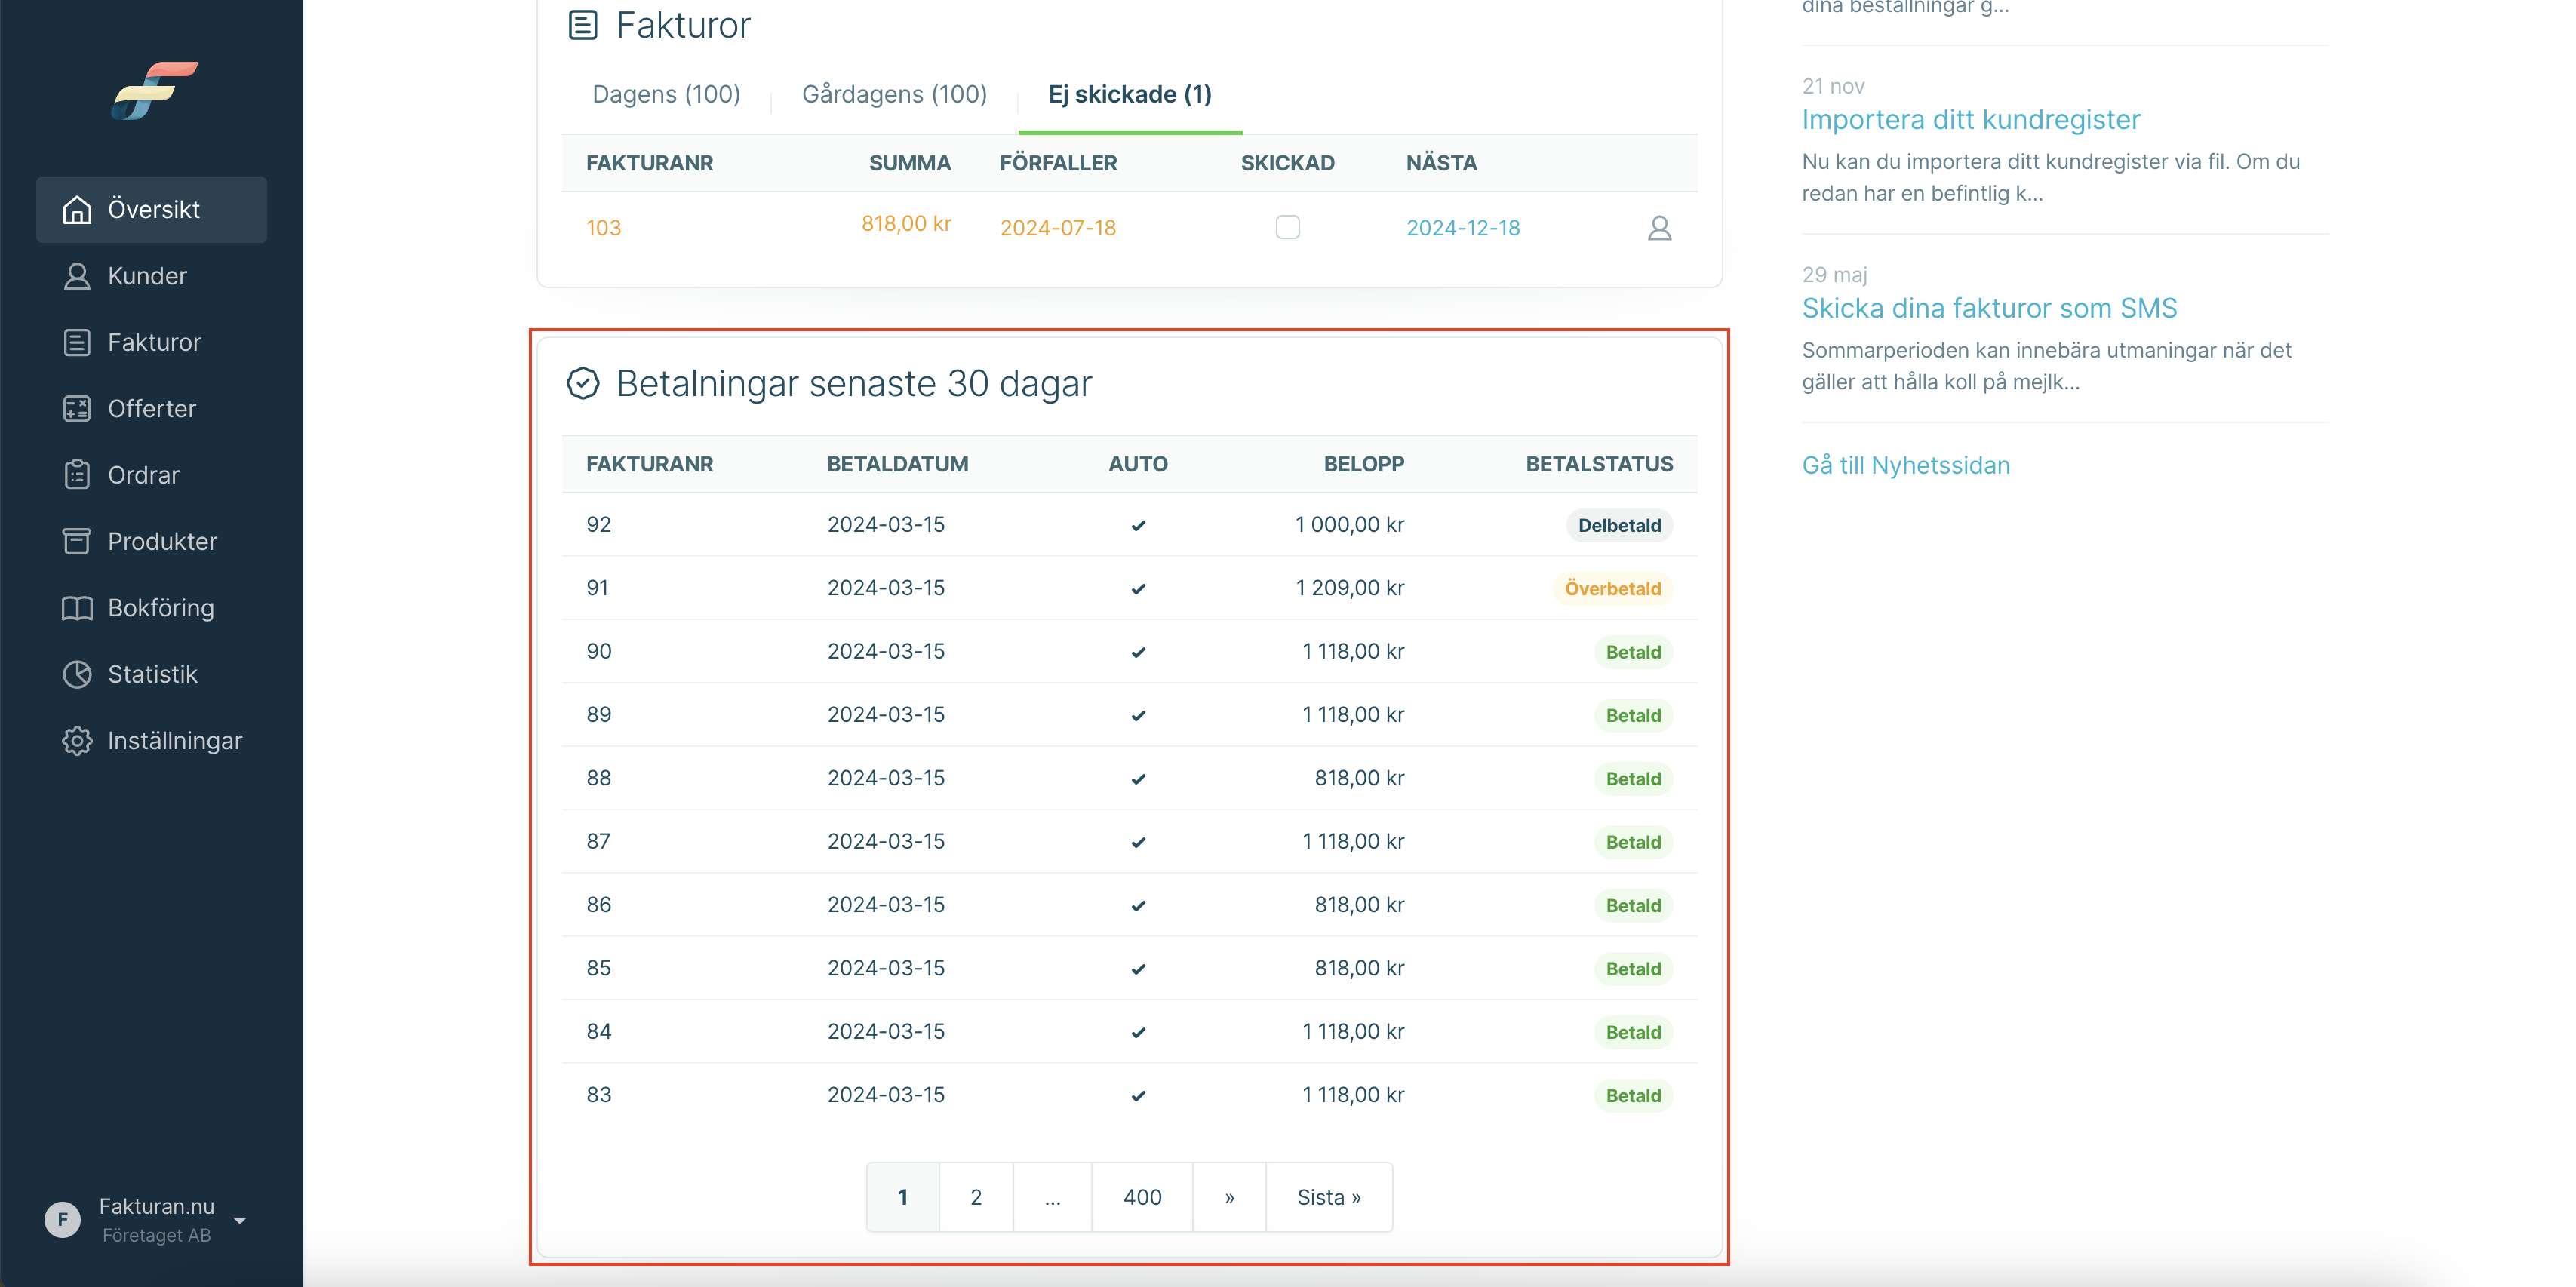2576x1287 pixels.
Task: Open the Gå till Nyhetssidan link
Action: coord(1905,465)
